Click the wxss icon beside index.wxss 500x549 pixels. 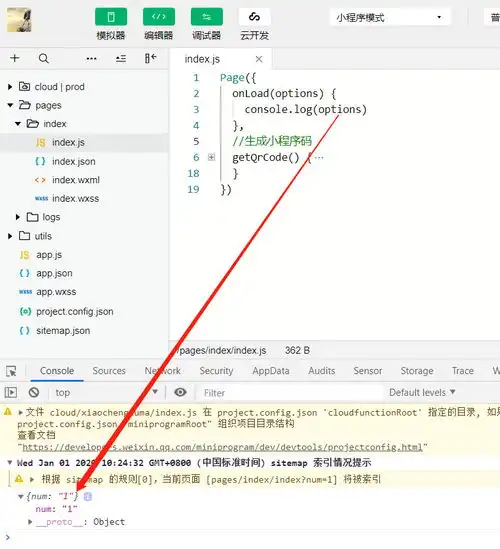click(41, 199)
